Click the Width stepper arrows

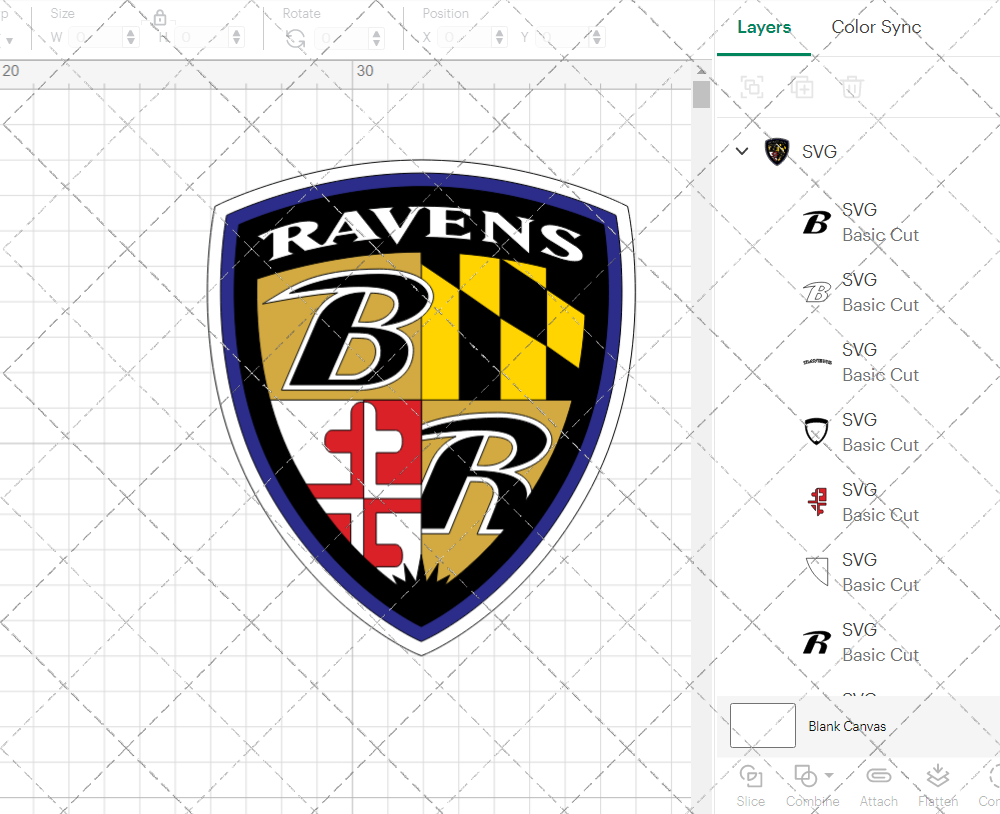131,38
